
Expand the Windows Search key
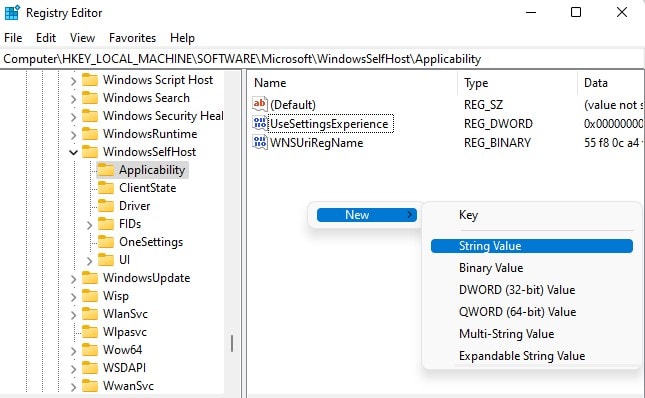pyautogui.click(x=73, y=98)
